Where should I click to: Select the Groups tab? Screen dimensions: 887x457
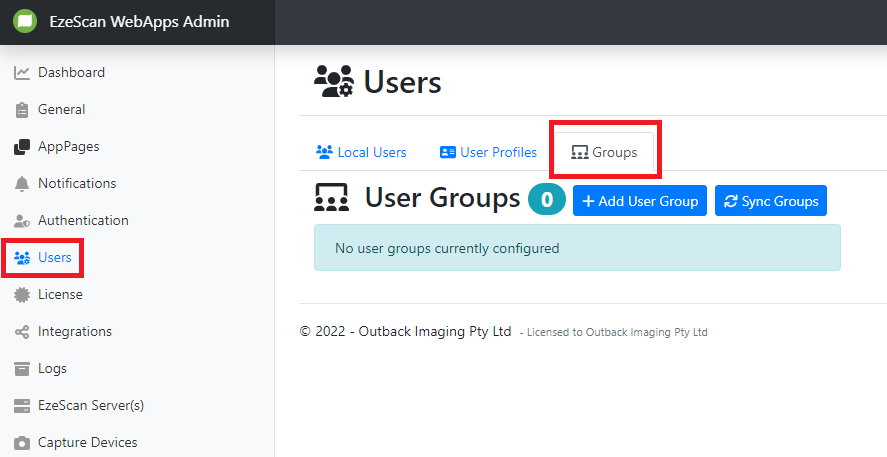click(604, 153)
